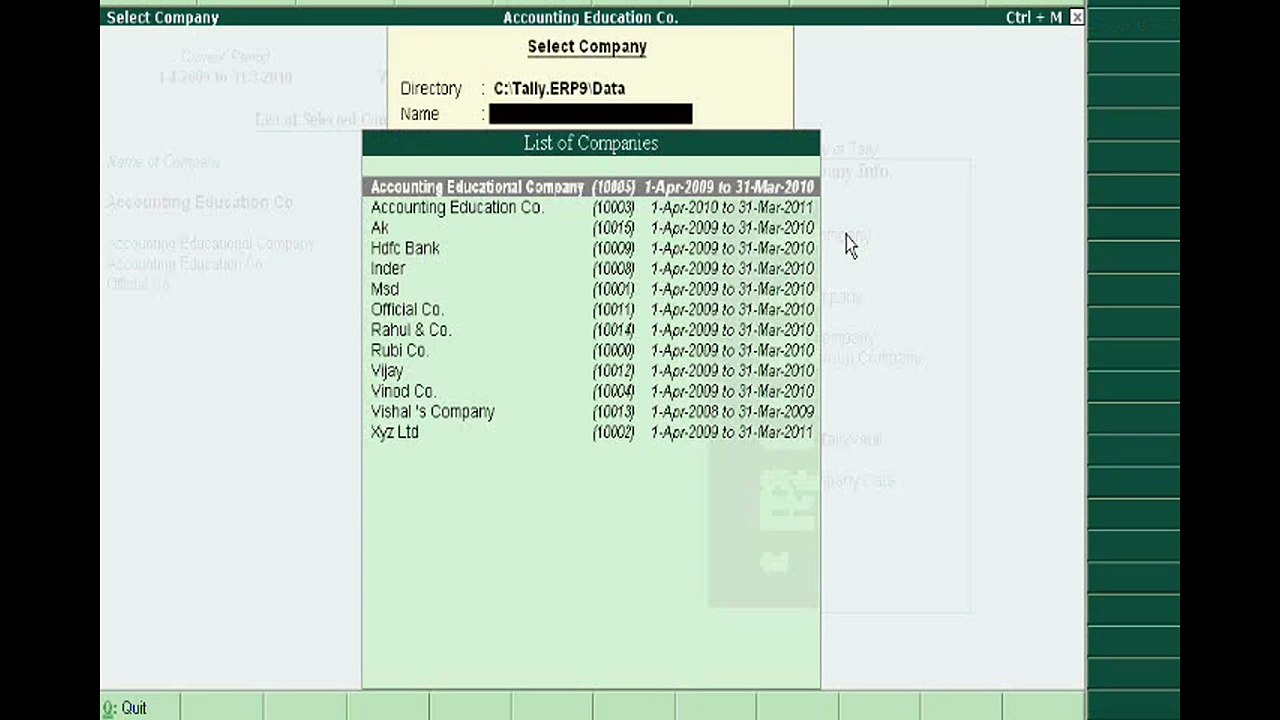Select the Msd company entry
Image resolution: width=1280 pixels, height=720 pixels.
click(x=591, y=289)
